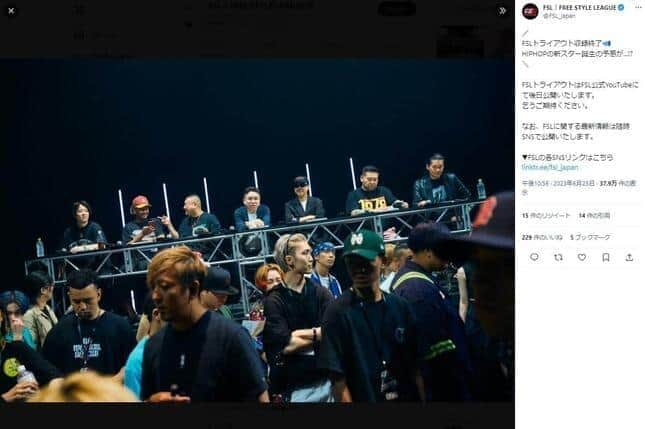Click the 5 bookmarks count

[x=590, y=237]
